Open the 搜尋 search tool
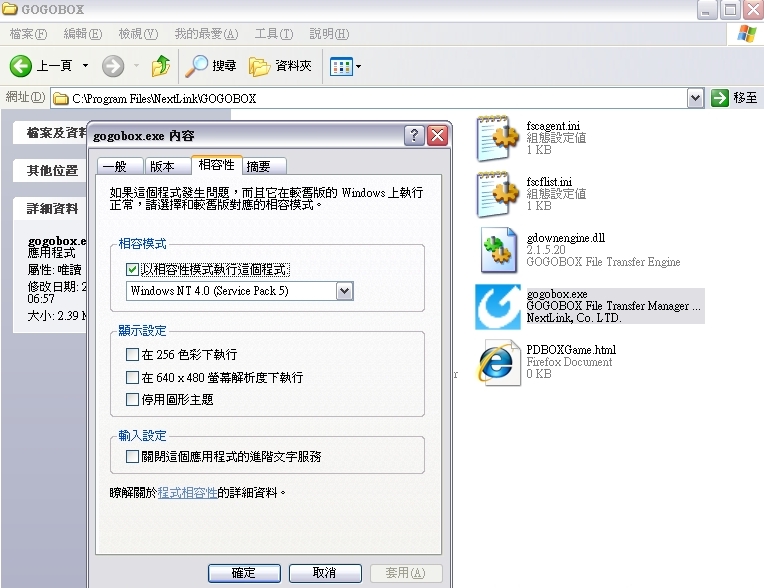The image size is (764, 588). pos(210,66)
